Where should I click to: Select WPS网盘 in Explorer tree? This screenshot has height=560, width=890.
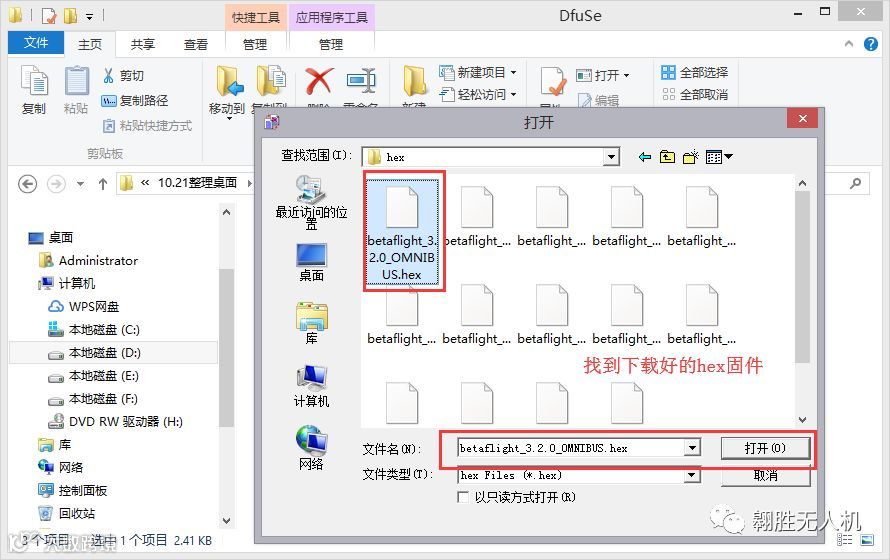click(83, 306)
